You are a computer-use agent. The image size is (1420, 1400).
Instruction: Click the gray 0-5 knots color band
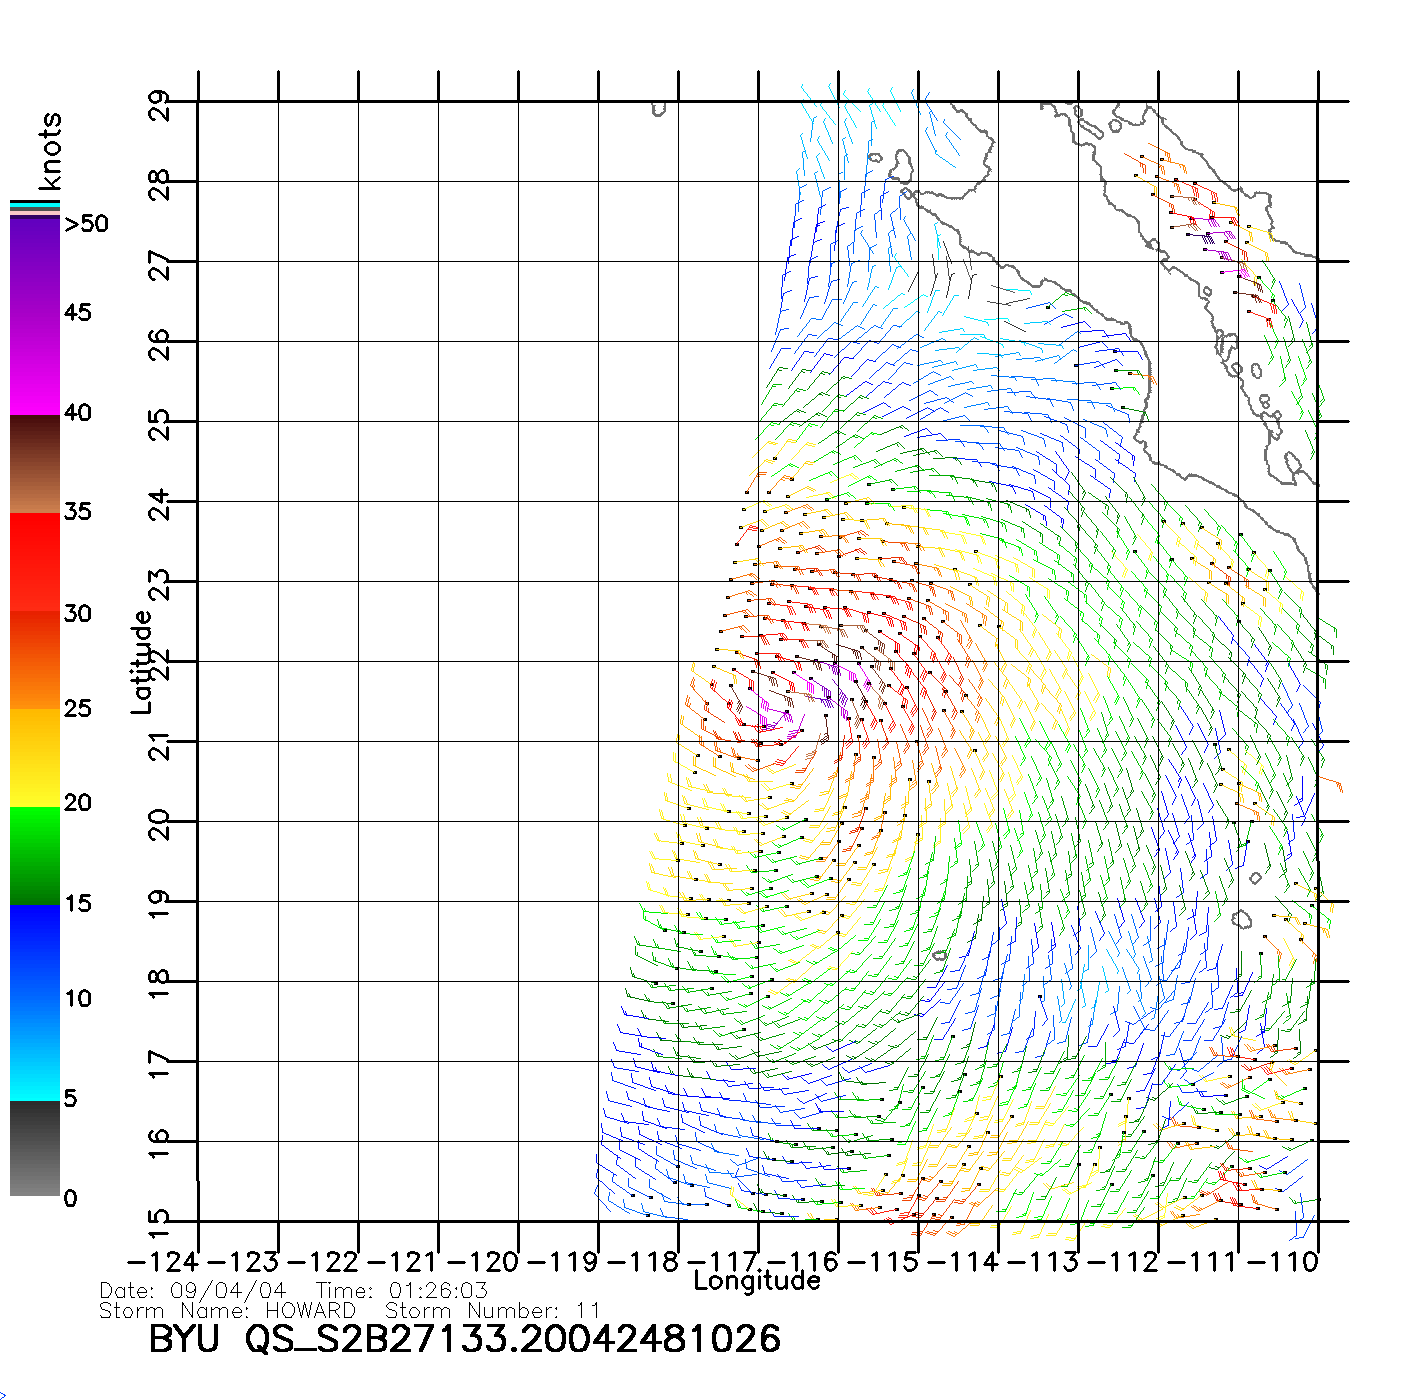click(x=35, y=1148)
